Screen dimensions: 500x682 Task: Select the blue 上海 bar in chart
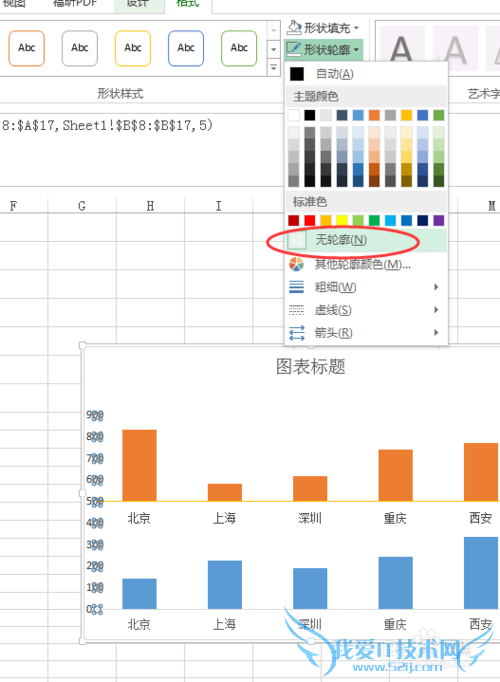click(x=225, y=585)
